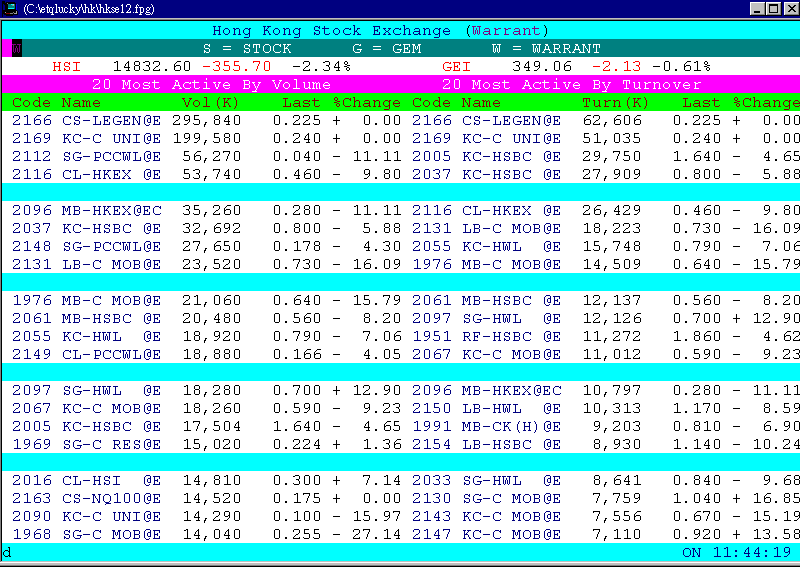
Task: Click the 'Turn(K)' column header
Action: pos(615,103)
